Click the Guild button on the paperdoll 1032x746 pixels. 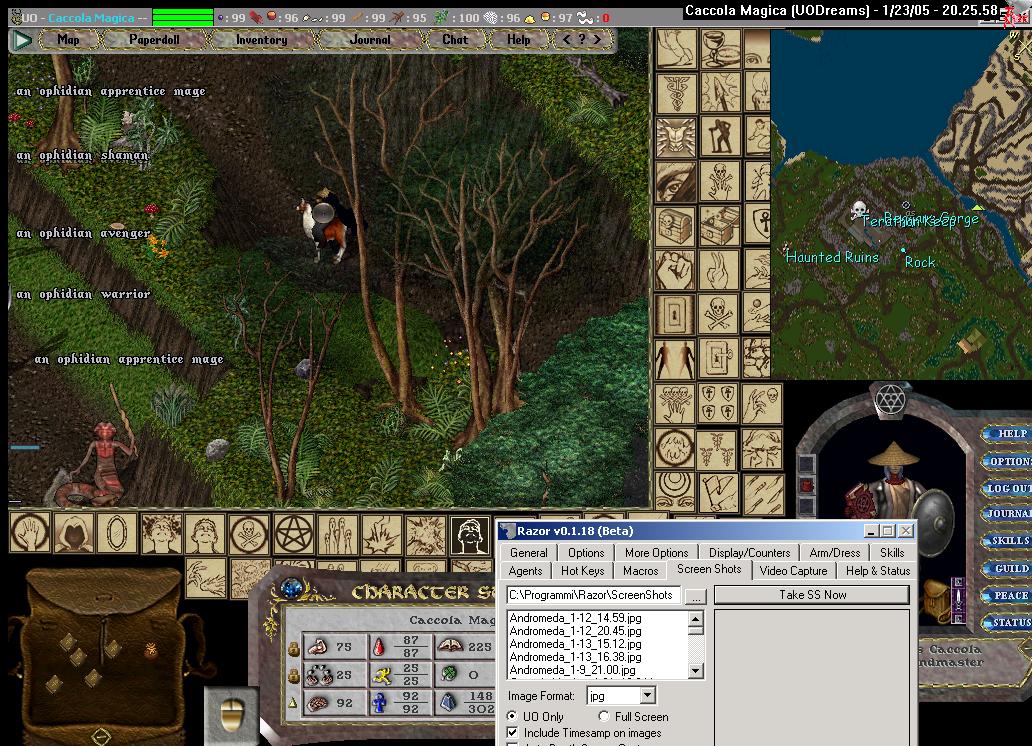tap(1008, 568)
